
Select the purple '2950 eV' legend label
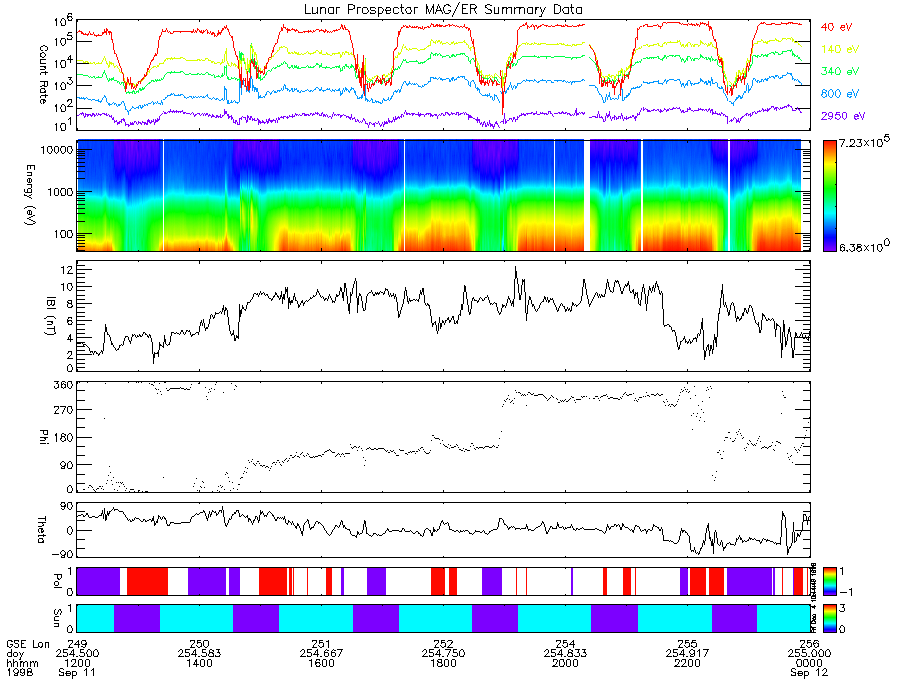[x=843, y=116]
